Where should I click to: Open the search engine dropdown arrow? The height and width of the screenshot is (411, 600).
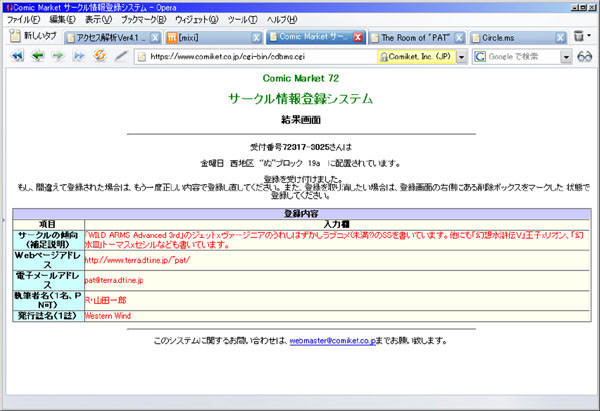(566, 57)
